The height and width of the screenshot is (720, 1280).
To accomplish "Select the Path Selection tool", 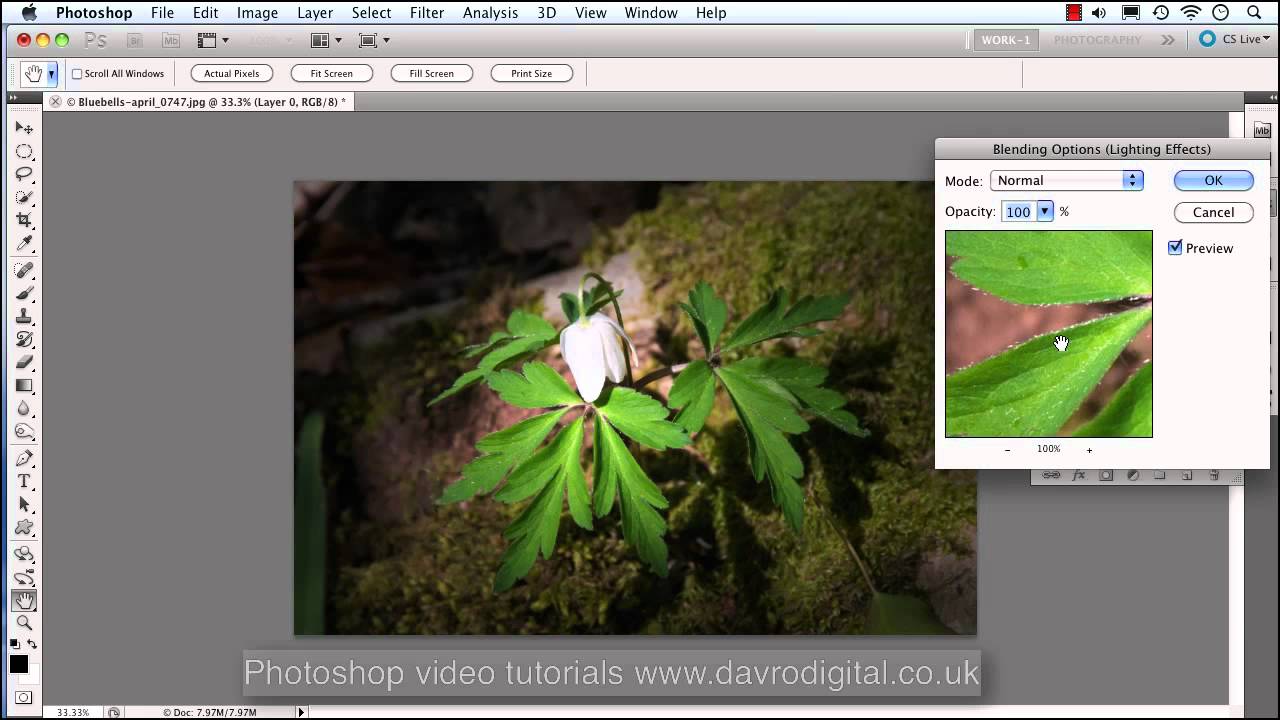I will point(24,504).
